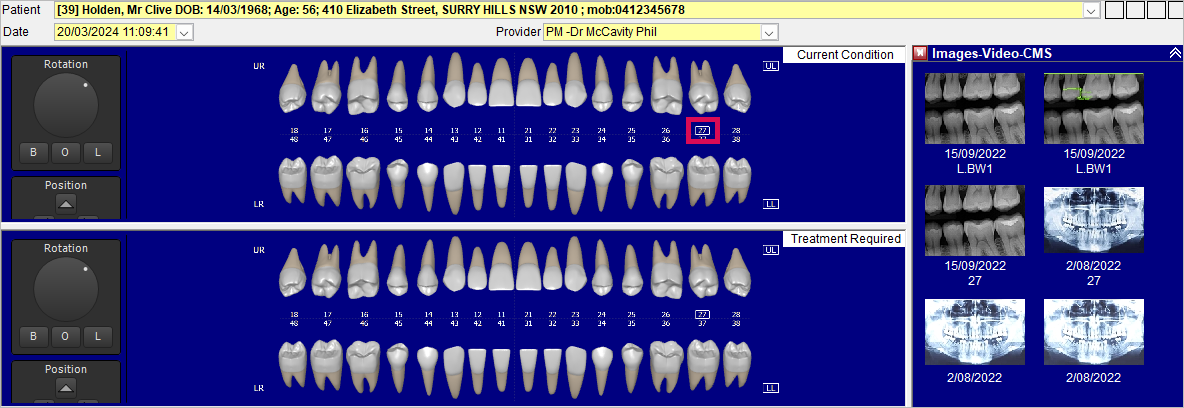Toggle the LL quadrant in Current Condition
The height and width of the screenshot is (408, 1184).
click(x=770, y=203)
